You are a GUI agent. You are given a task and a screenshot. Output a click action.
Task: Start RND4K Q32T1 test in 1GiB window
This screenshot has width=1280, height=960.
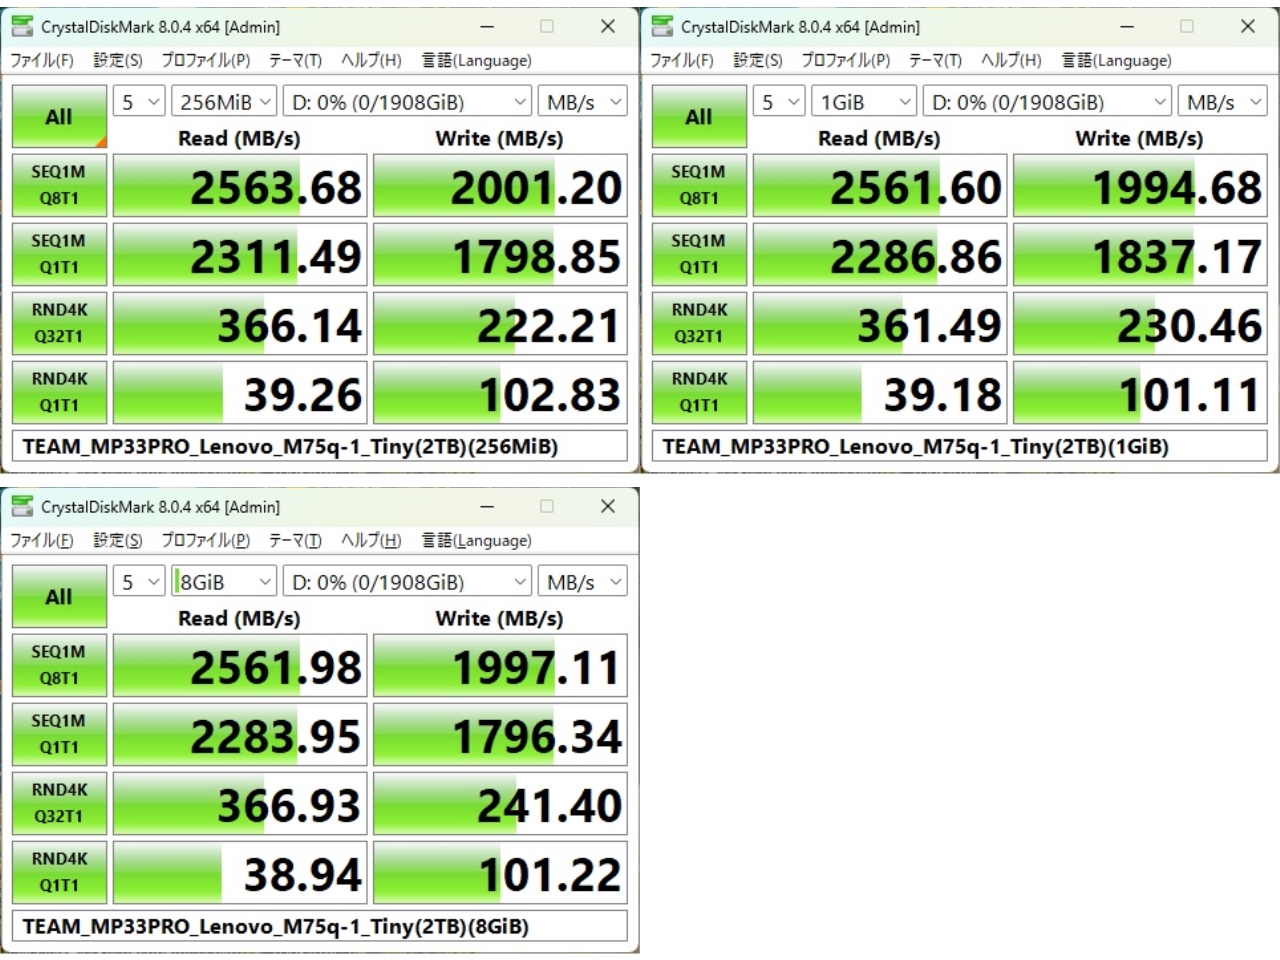pyautogui.click(x=699, y=323)
